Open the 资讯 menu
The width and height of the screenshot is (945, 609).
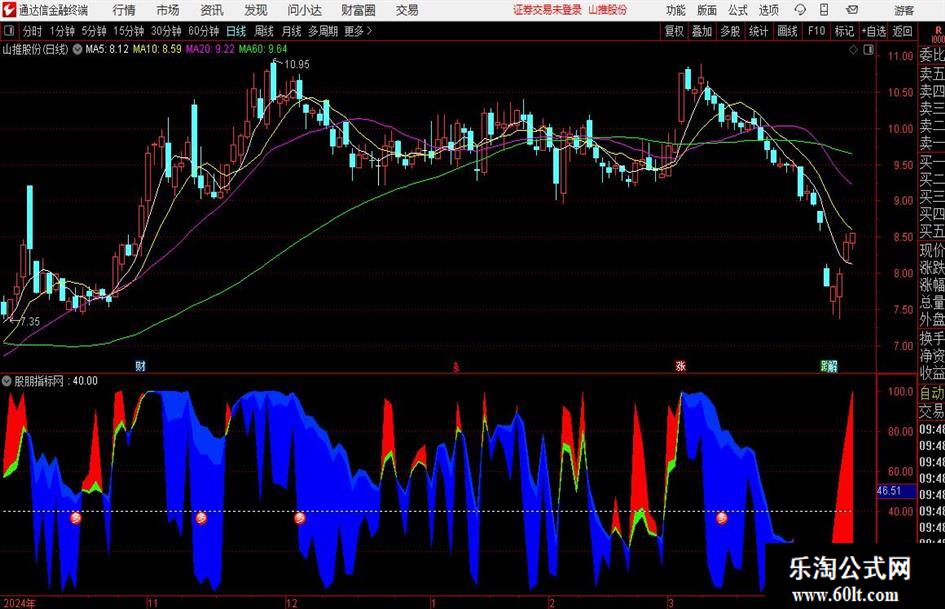(x=212, y=10)
